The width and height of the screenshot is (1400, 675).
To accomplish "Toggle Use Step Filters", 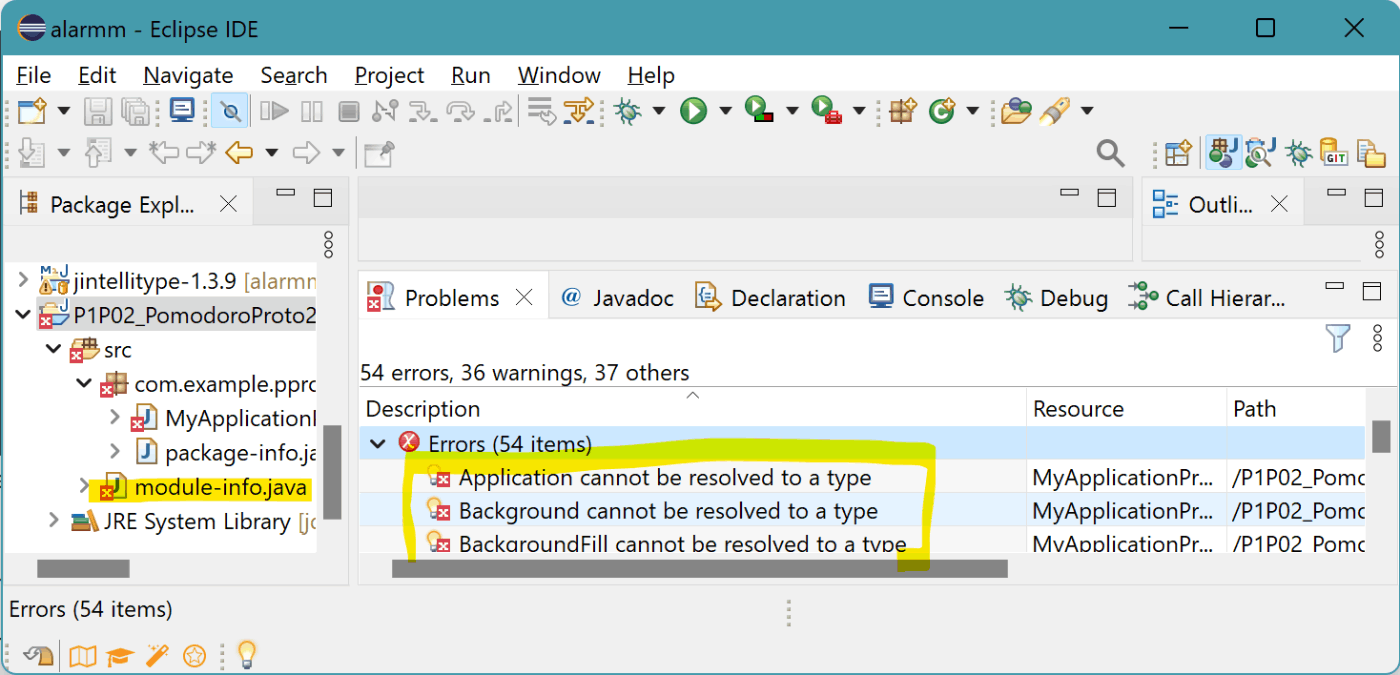I will point(579,110).
